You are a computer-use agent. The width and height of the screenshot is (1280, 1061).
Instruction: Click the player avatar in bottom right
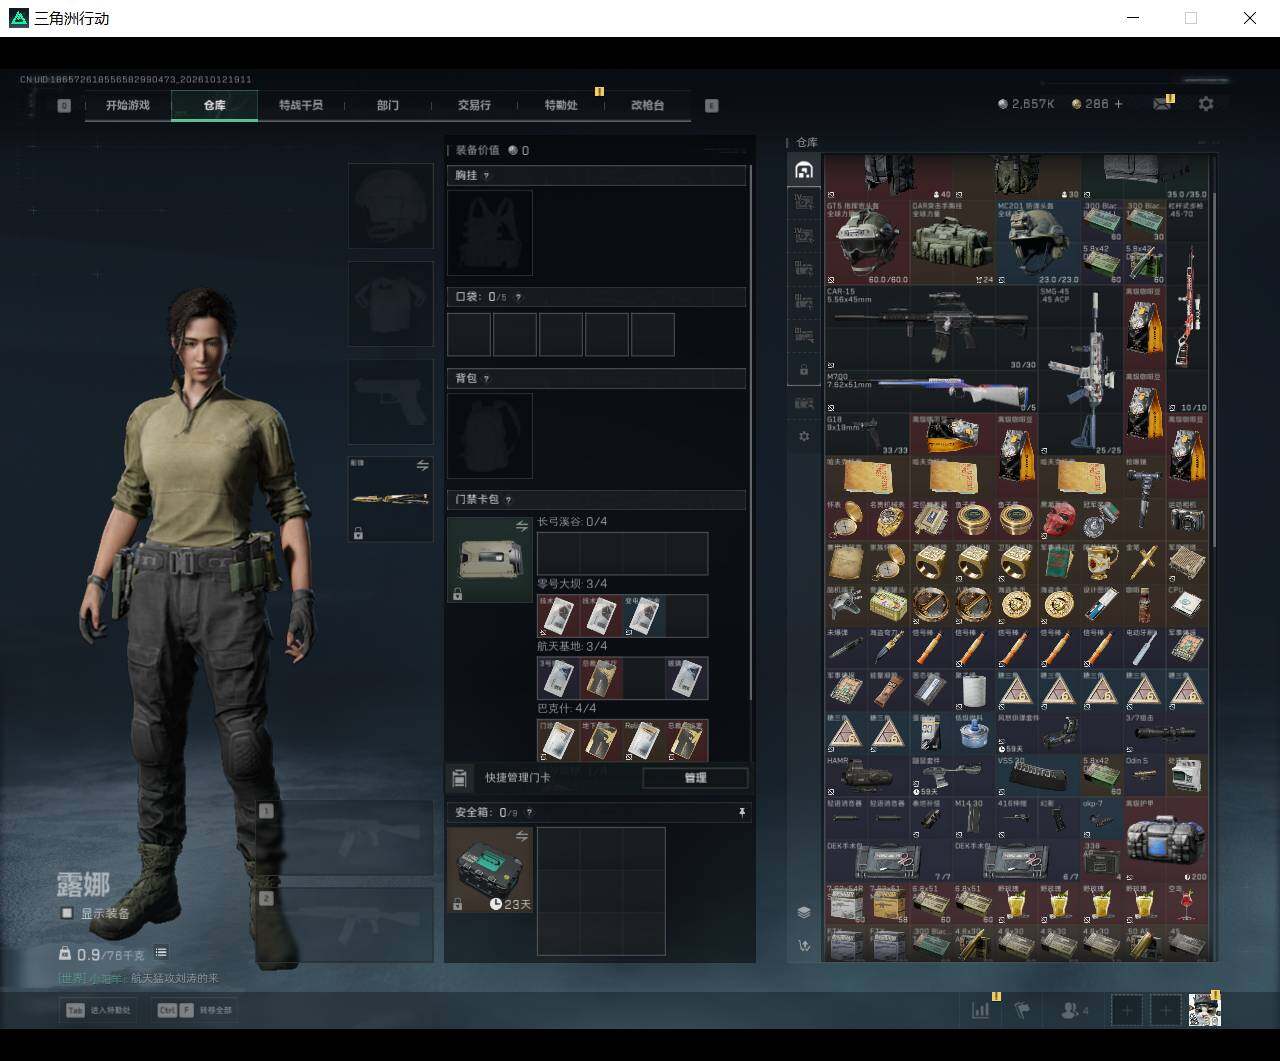pos(1204,1010)
